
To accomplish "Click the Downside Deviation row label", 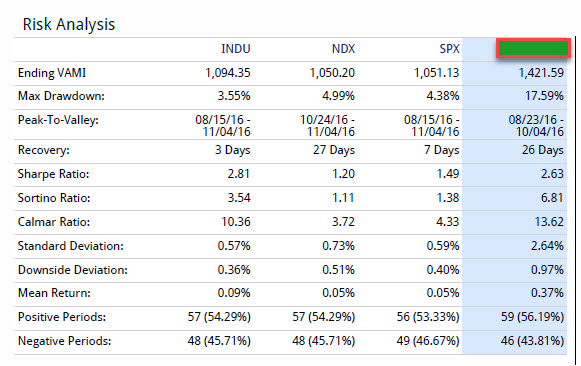I will click(73, 270).
